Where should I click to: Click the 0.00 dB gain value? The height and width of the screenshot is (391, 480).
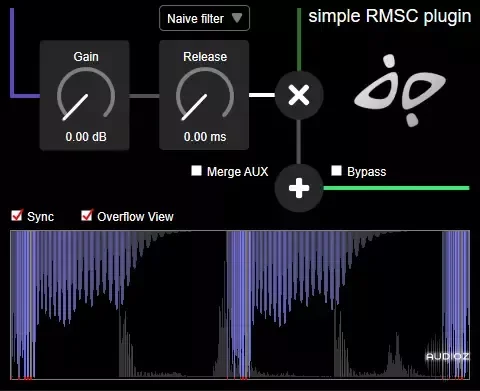coord(86,137)
